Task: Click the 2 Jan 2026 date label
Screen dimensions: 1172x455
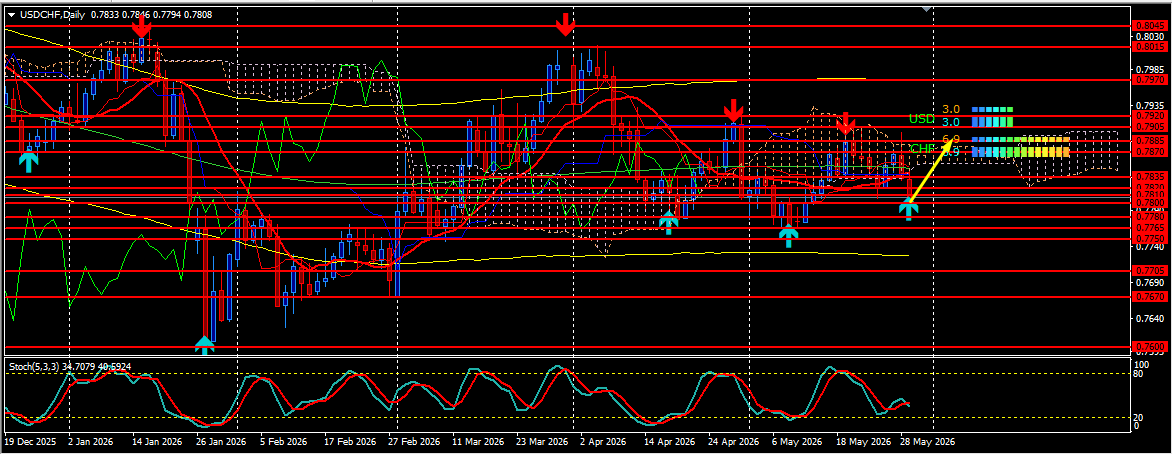Action: click(90, 442)
